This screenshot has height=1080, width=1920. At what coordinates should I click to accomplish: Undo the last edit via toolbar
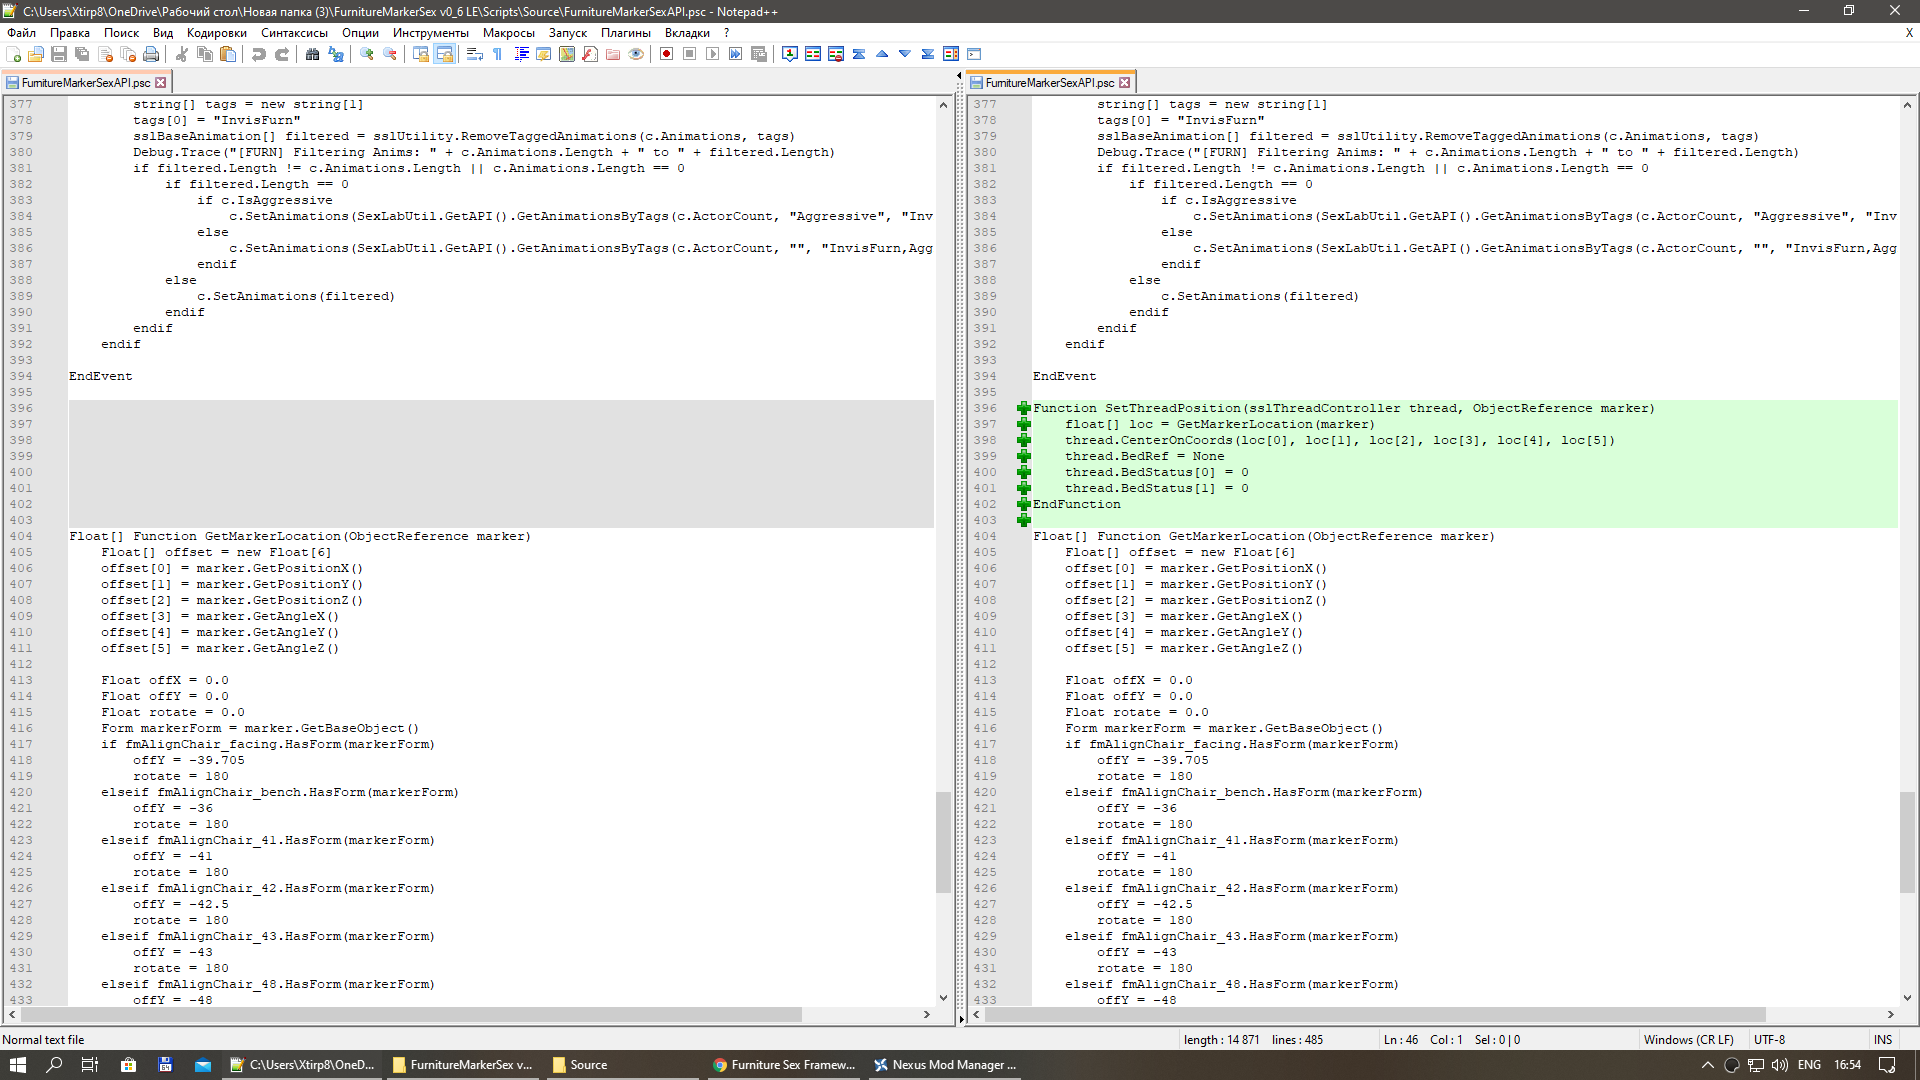pyautogui.click(x=259, y=54)
